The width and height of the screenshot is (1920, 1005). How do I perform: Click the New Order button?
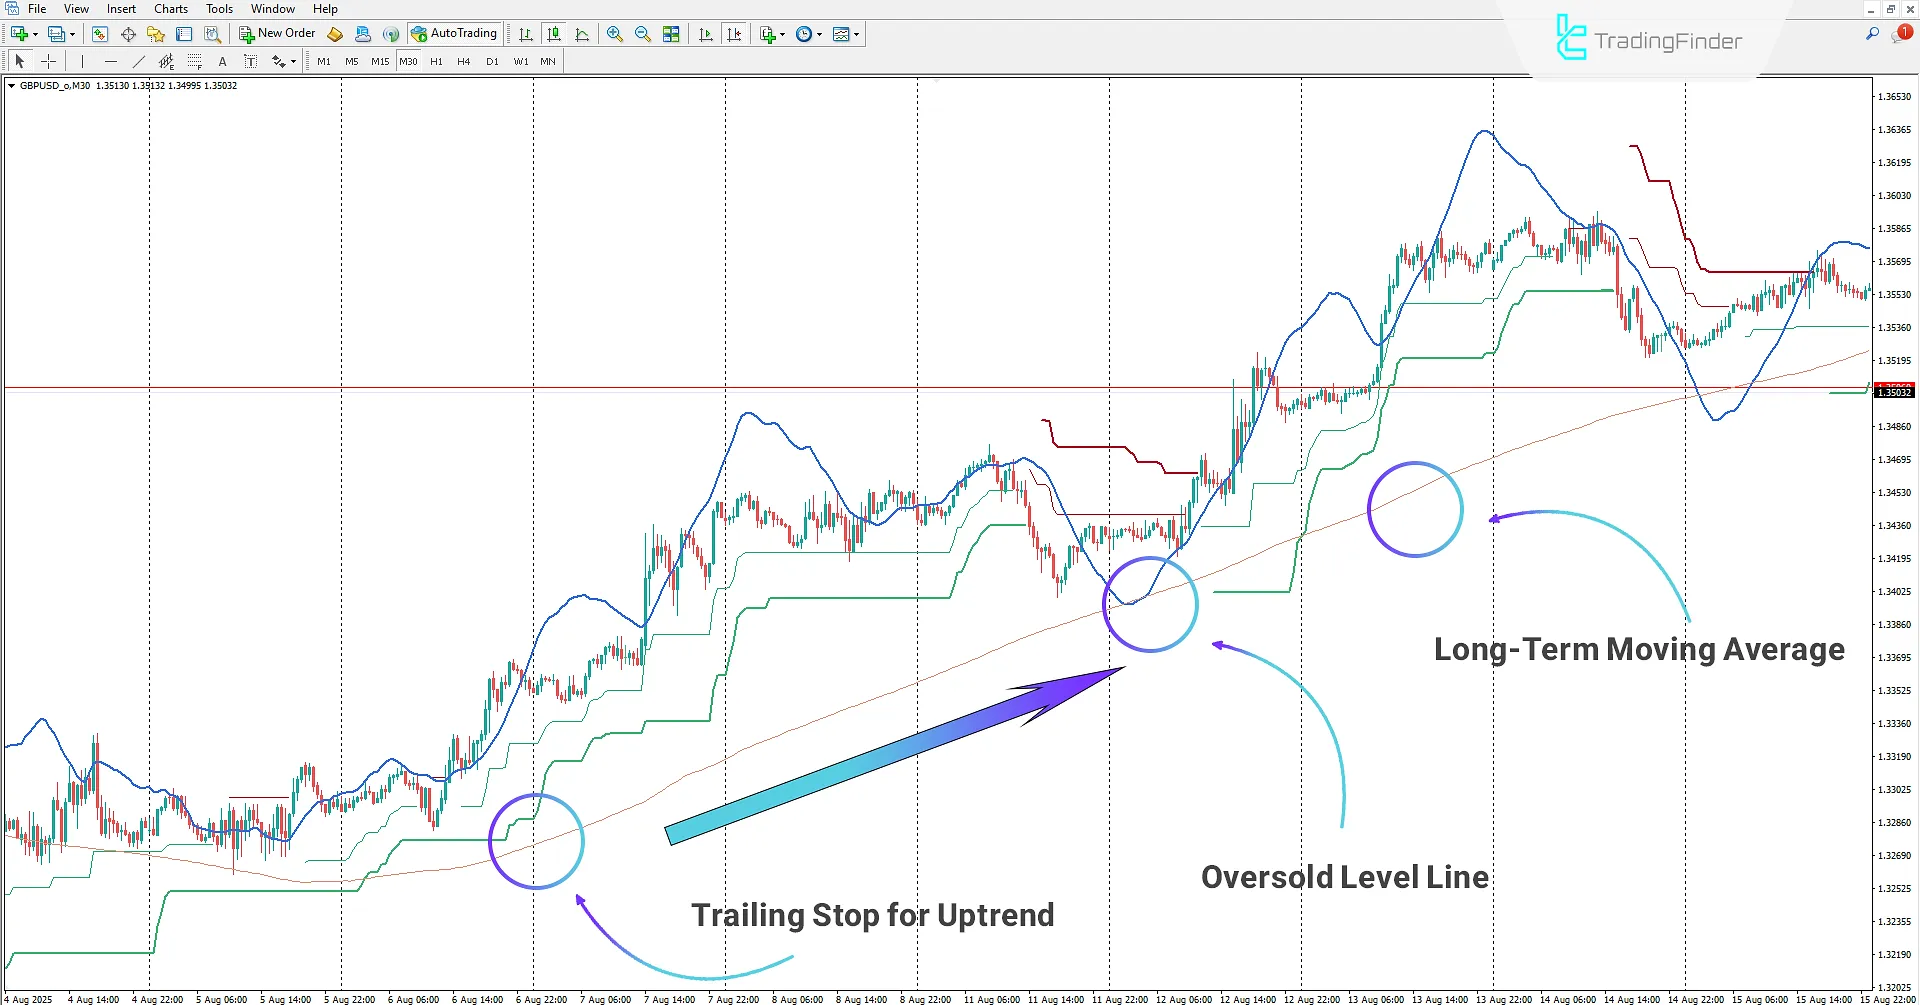point(277,34)
